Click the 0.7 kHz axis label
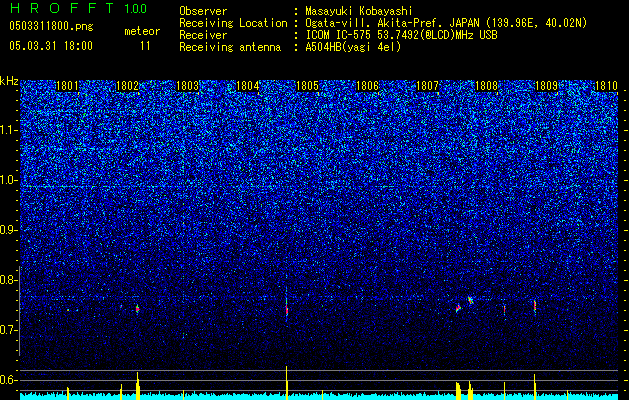This screenshot has height=400, width=629. pos(9,330)
